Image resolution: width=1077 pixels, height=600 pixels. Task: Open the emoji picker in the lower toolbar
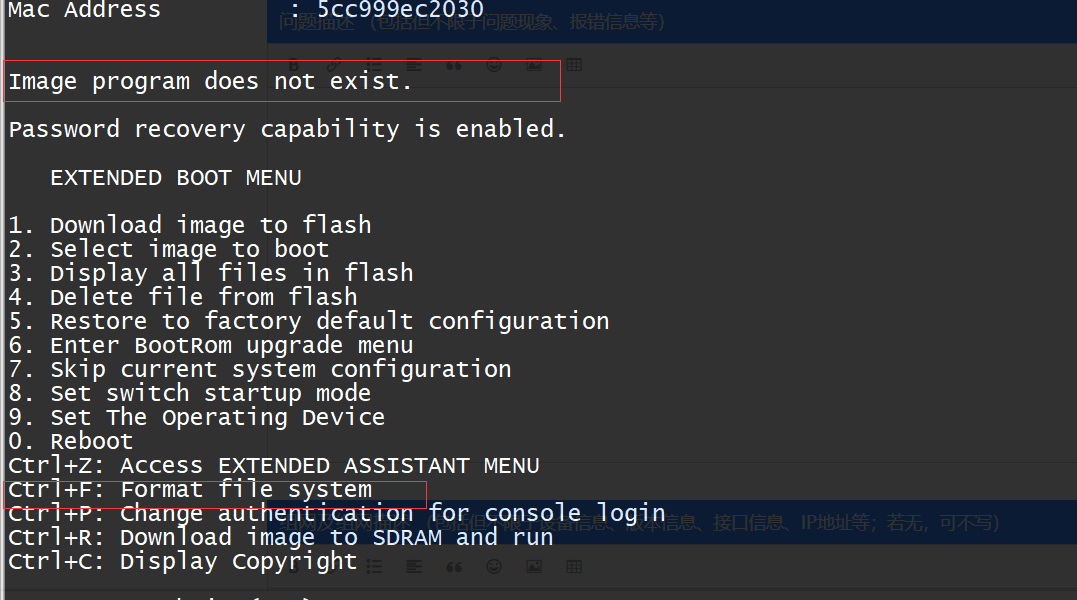[x=494, y=567]
